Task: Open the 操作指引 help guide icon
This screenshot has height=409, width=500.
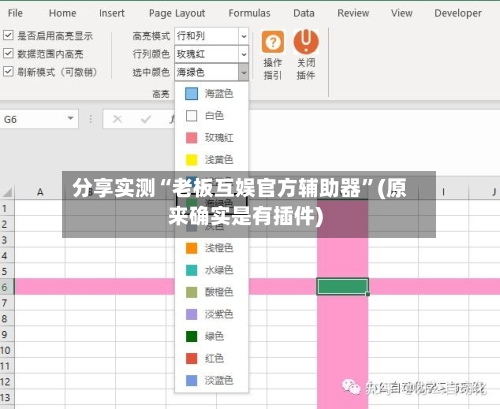Action: pyautogui.click(x=273, y=42)
